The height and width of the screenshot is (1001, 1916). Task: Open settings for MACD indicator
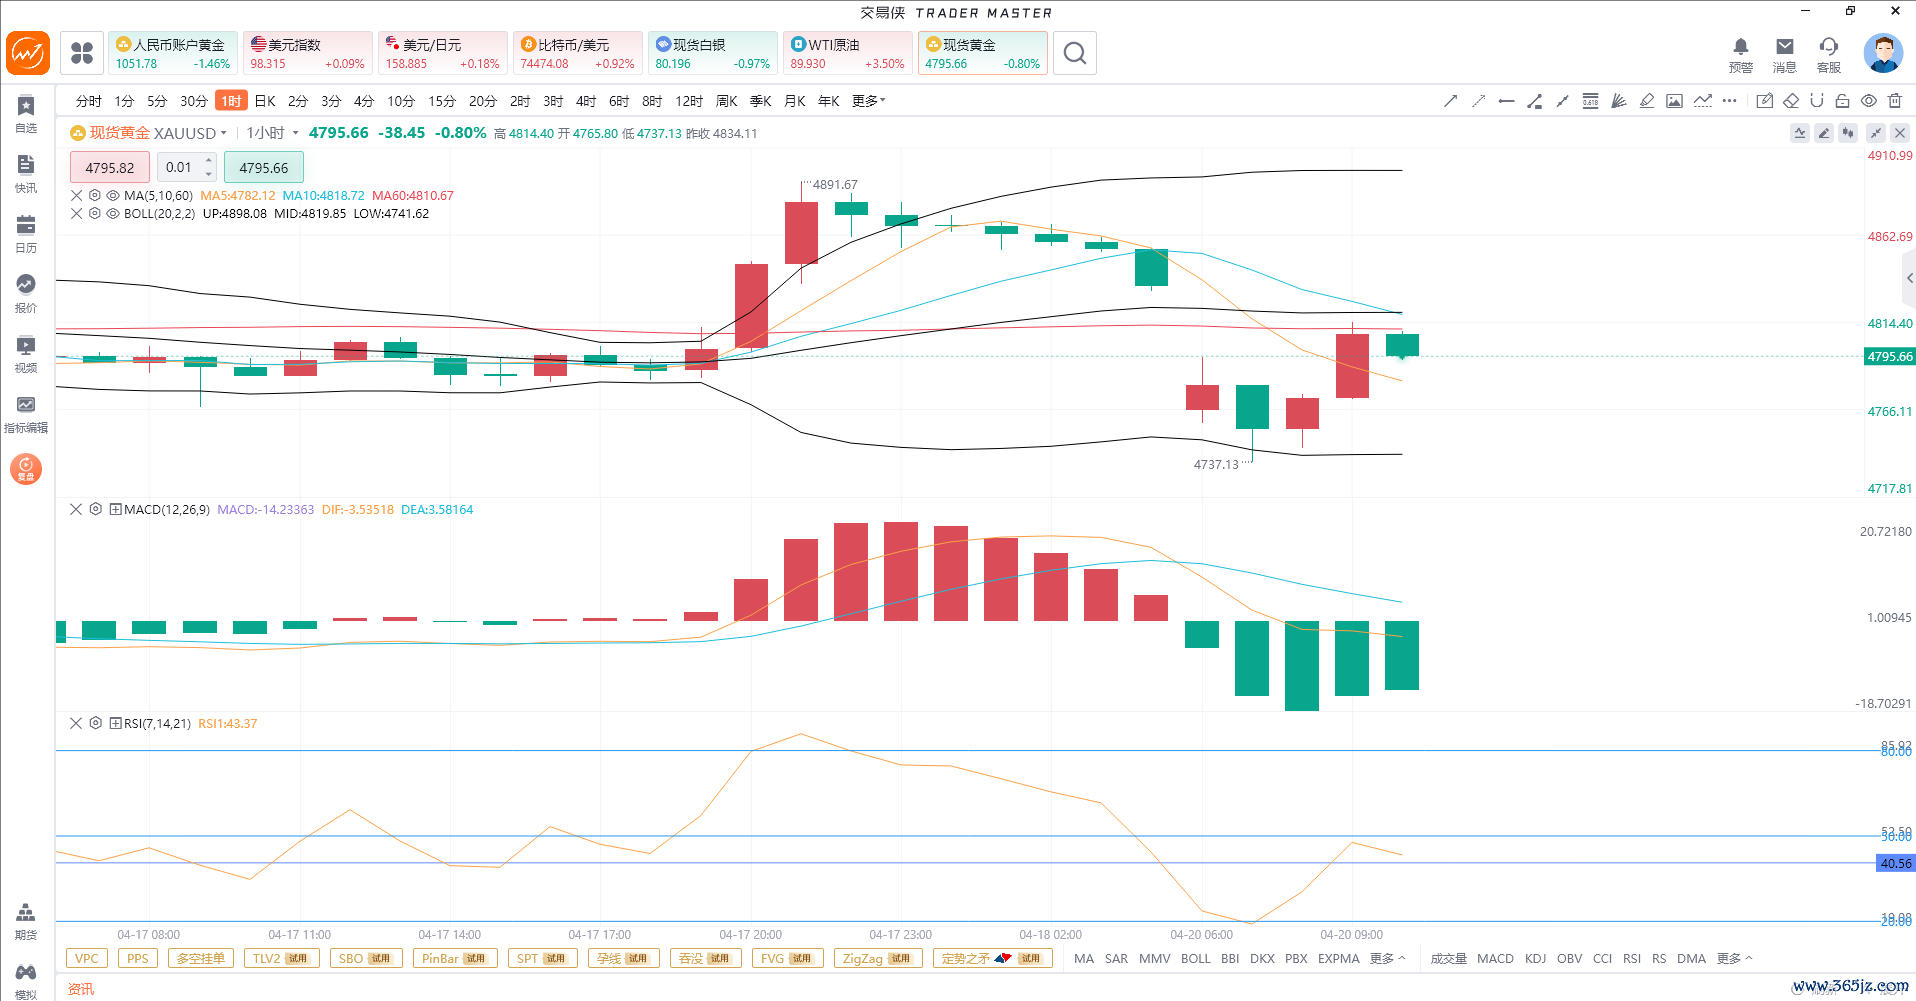(x=96, y=509)
